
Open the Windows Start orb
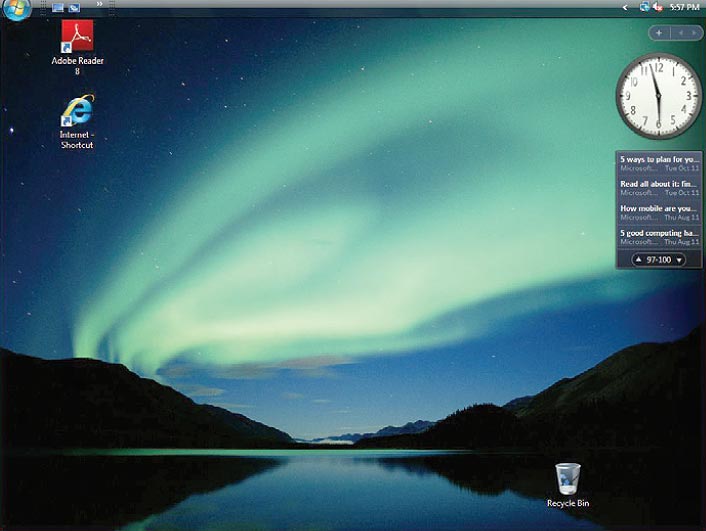point(17,8)
